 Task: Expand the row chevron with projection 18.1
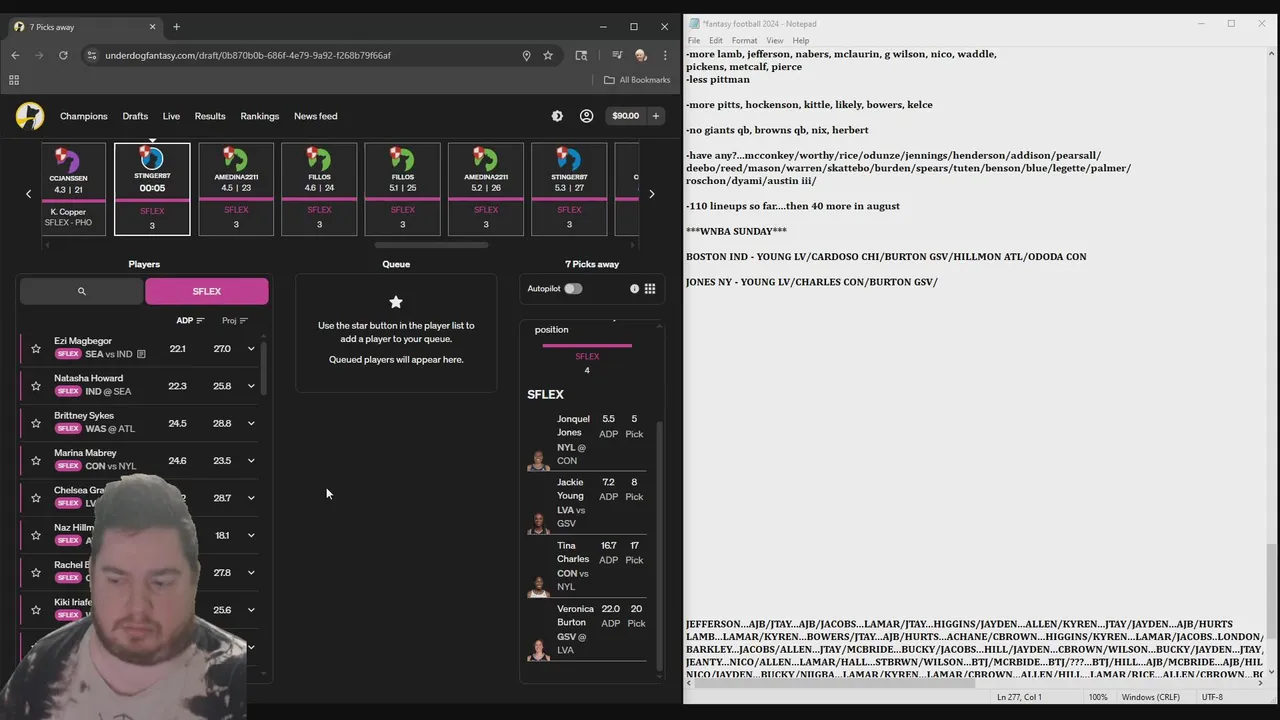click(251, 535)
